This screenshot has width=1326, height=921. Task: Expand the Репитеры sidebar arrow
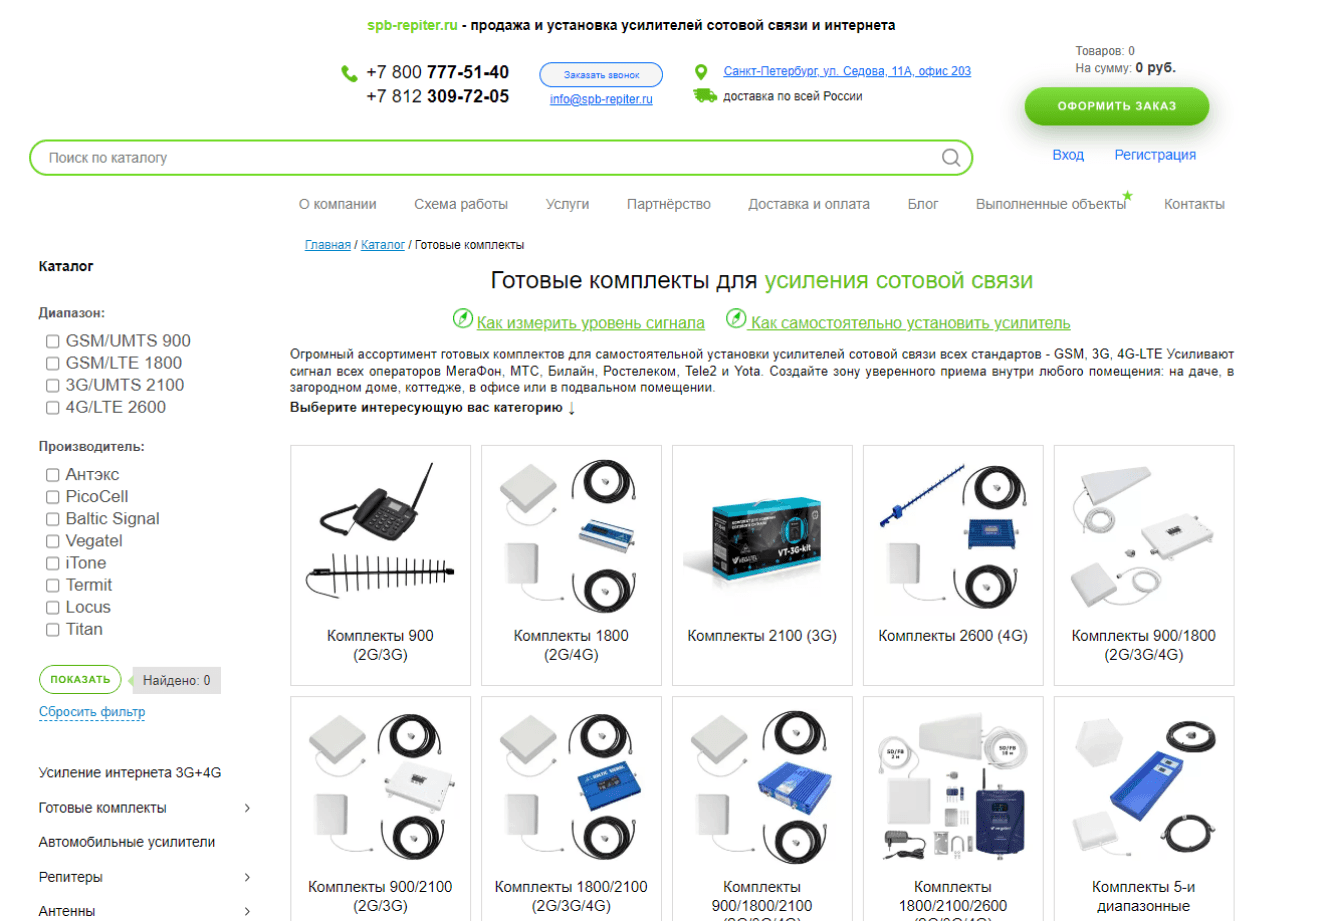(x=247, y=877)
